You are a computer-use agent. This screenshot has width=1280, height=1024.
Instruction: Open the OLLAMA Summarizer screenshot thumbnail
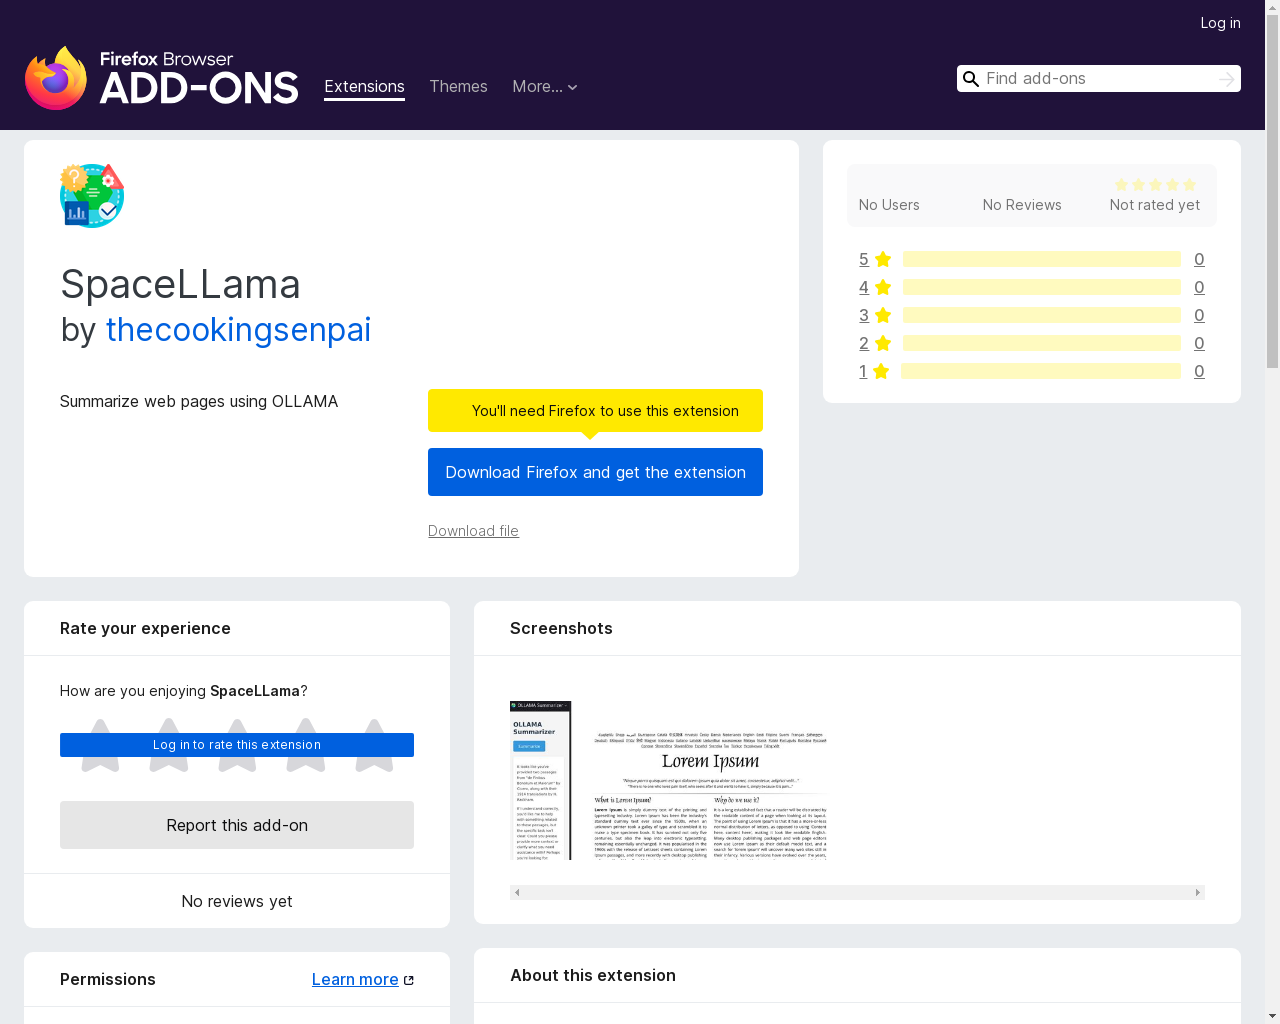tap(541, 780)
